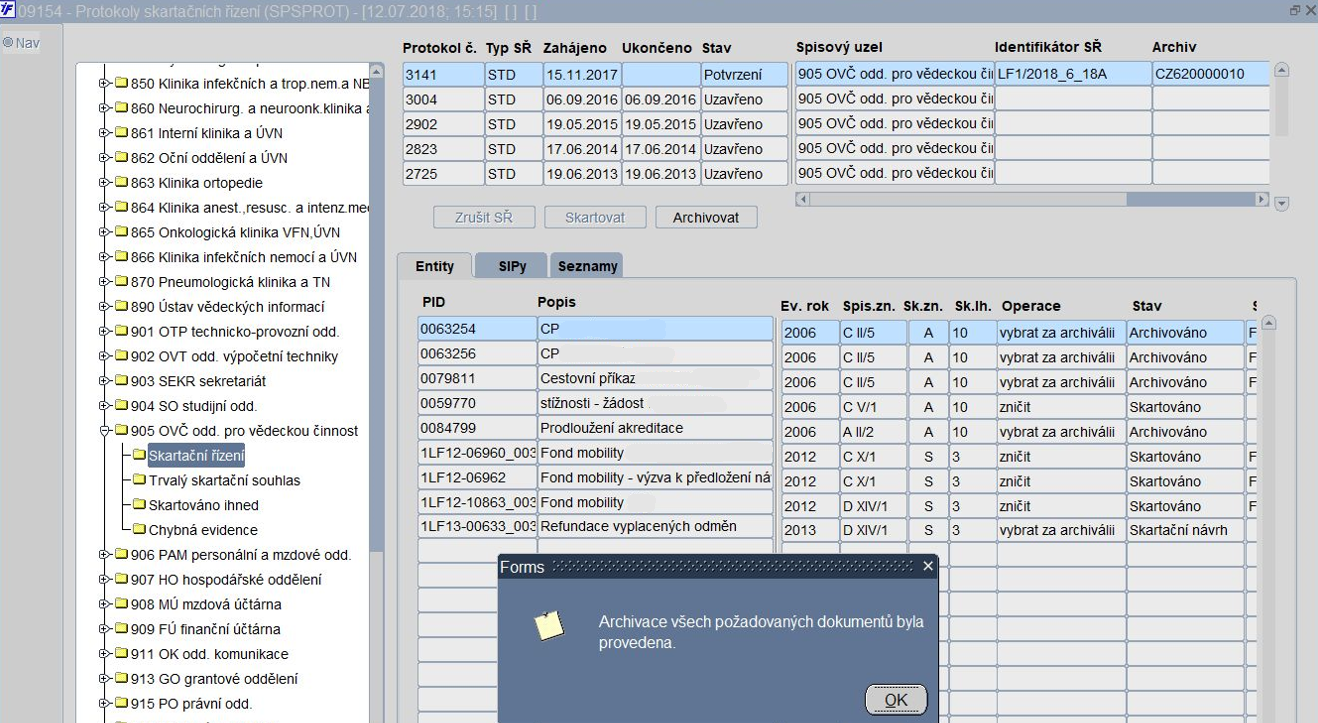1318x723 pixels.
Task: Click folder icon of 866 Klinika infekčních nemocí
Action: pyautogui.click(x=120, y=257)
